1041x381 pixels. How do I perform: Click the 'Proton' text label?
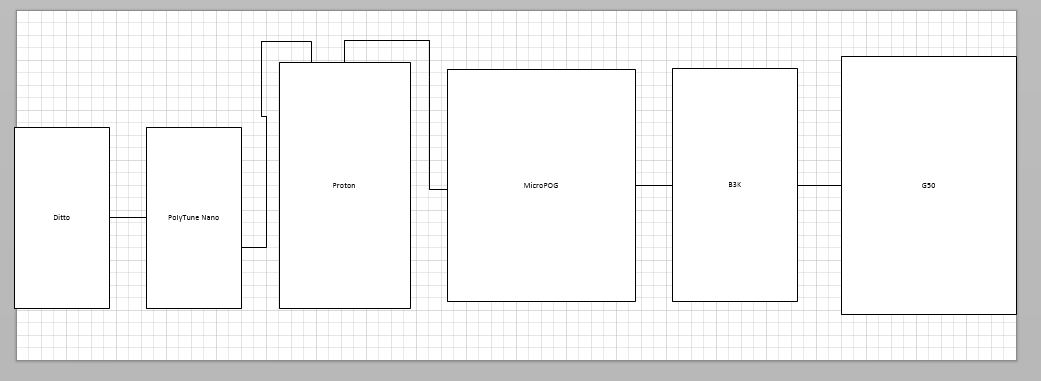point(344,185)
